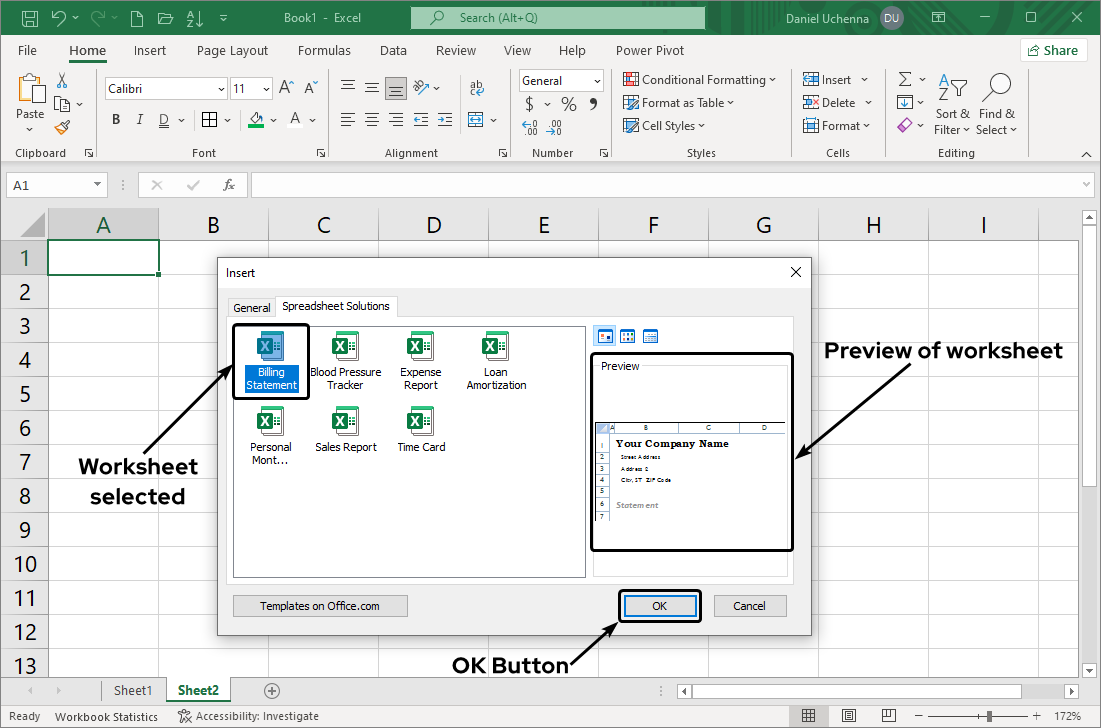Open the Formulas ribbon tab
Screen dimensions: 1101x728
click(x=324, y=50)
